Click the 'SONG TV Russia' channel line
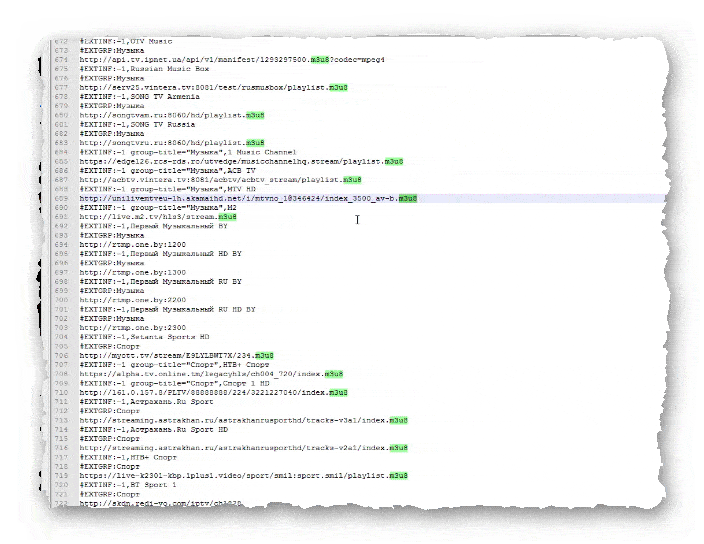Viewport: 704px width, 544px height. coord(137,124)
